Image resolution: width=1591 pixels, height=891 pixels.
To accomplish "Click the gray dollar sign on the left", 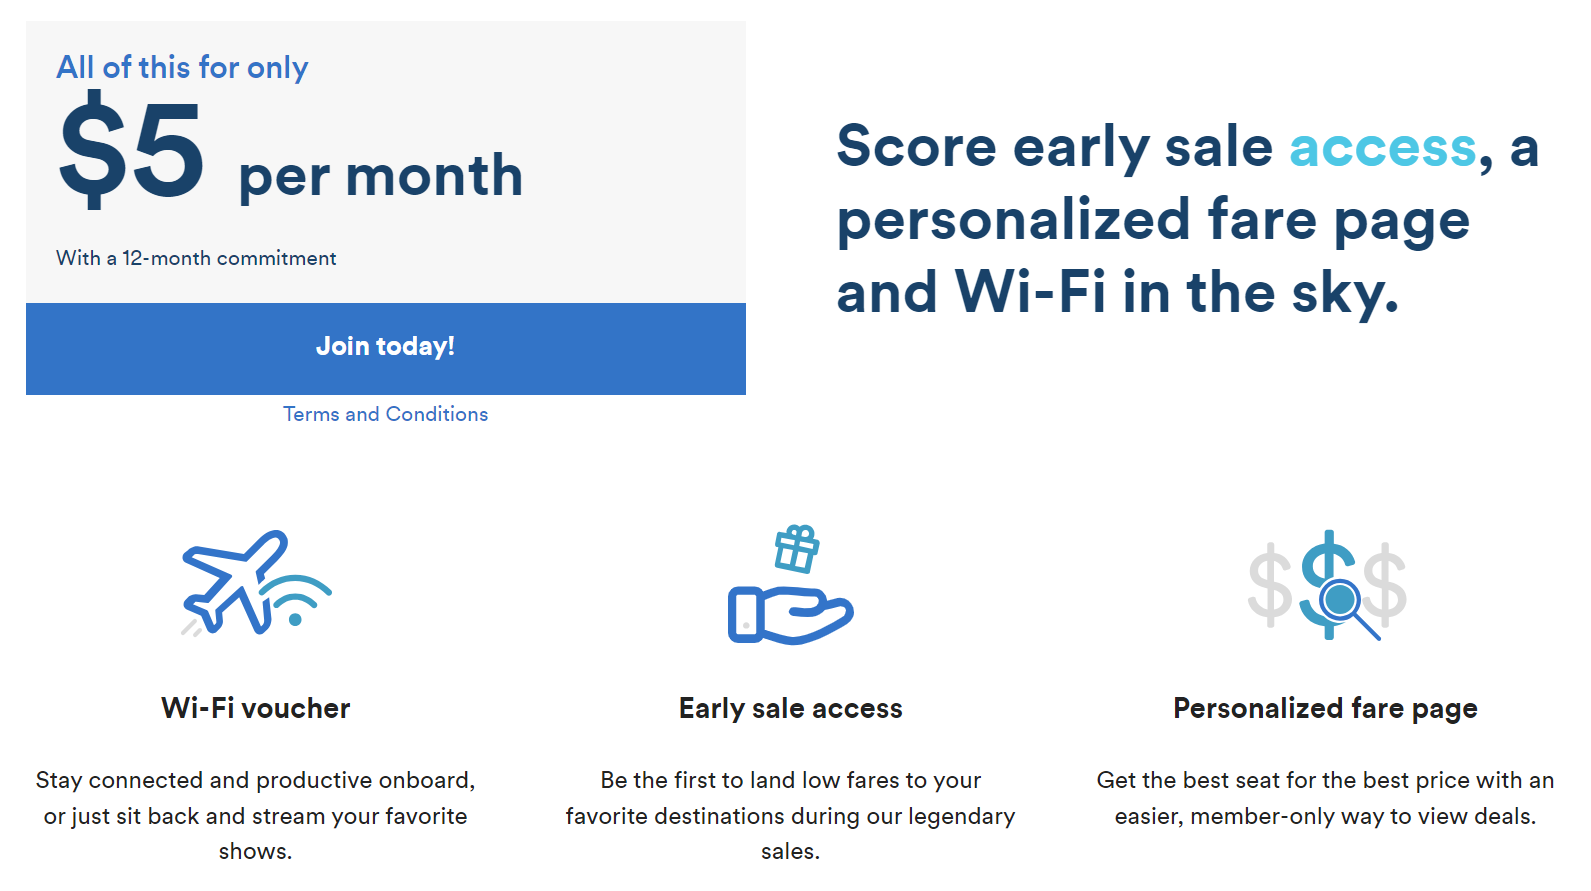I will [1271, 585].
